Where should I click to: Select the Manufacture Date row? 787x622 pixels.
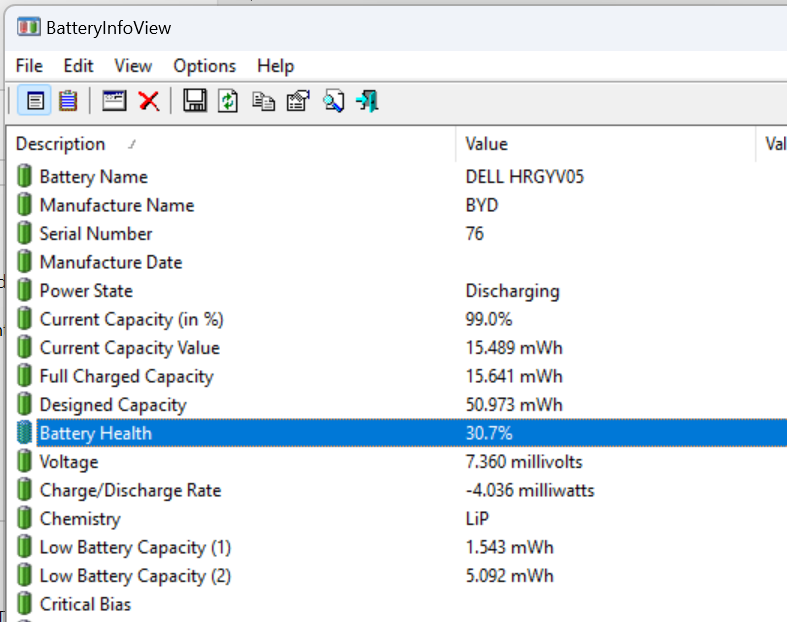[x=397, y=262]
